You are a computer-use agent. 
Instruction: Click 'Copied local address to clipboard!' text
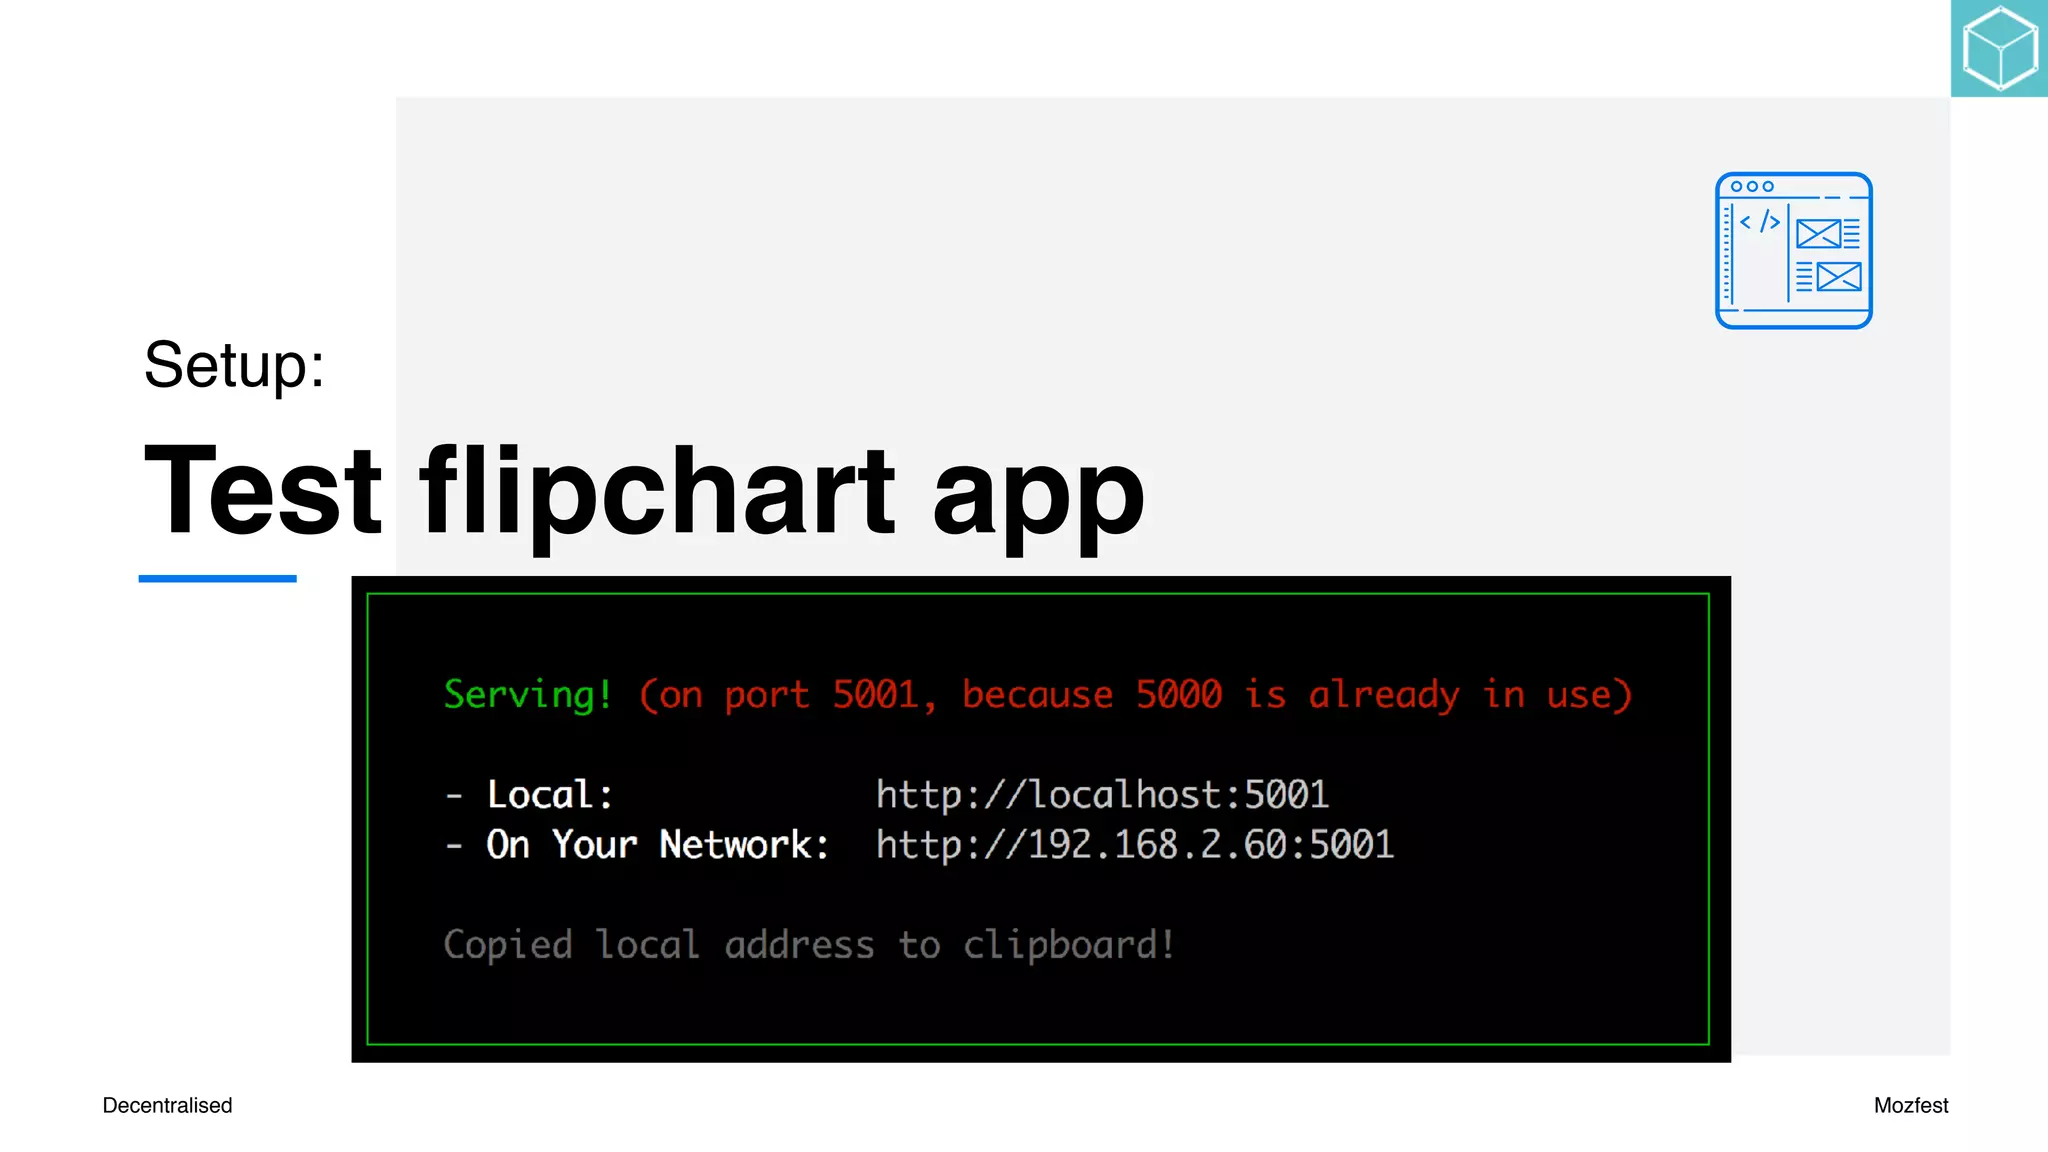(809, 945)
